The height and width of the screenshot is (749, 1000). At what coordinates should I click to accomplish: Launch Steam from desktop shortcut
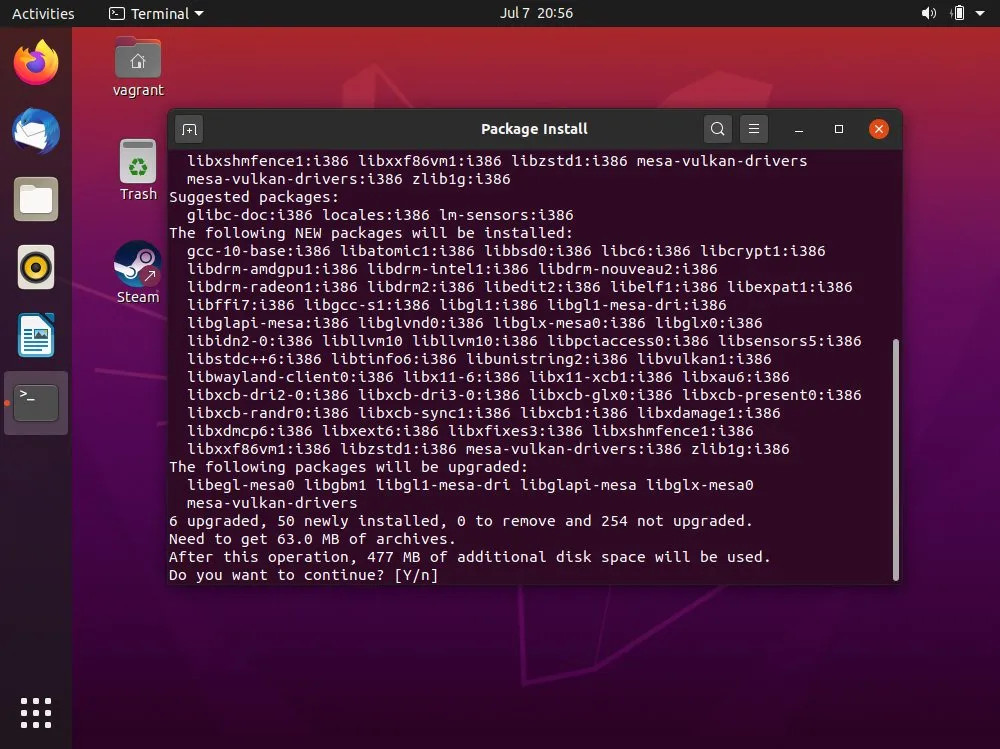pos(138,272)
